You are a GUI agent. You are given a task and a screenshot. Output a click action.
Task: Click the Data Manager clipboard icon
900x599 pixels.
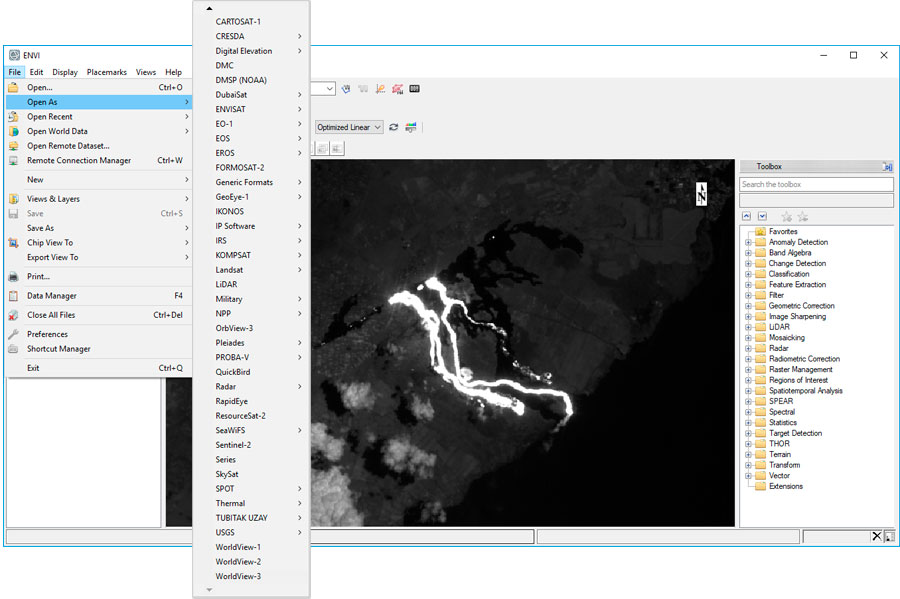click(x=13, y=296)
